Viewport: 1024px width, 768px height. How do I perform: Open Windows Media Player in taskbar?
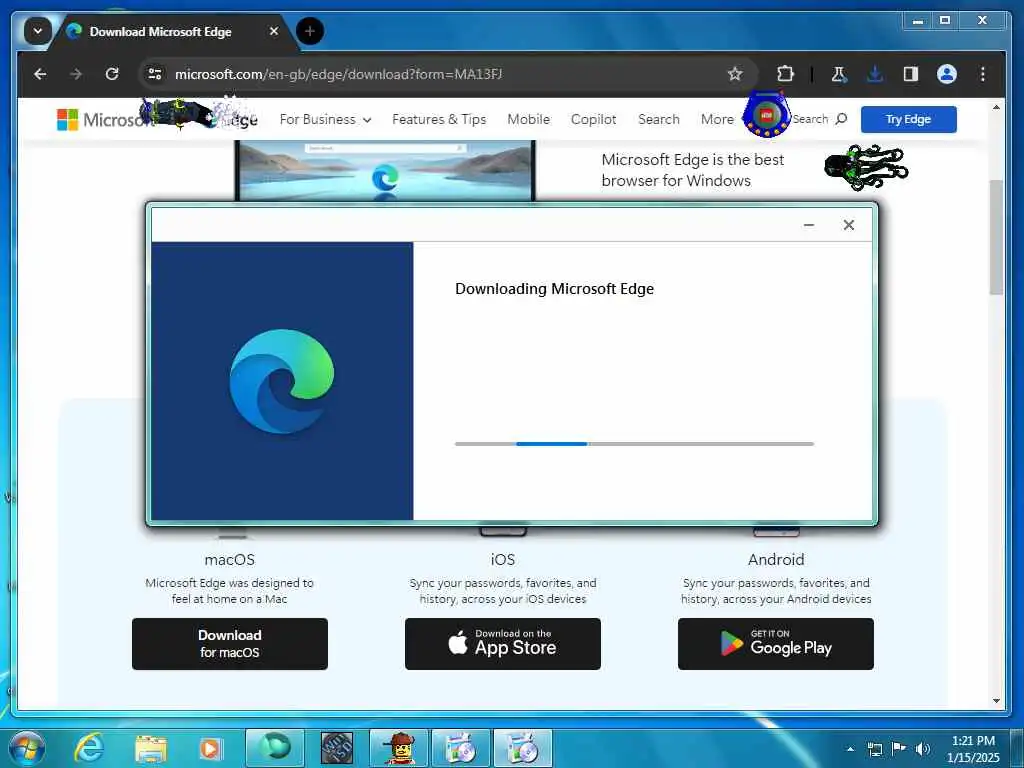[210, 748]
